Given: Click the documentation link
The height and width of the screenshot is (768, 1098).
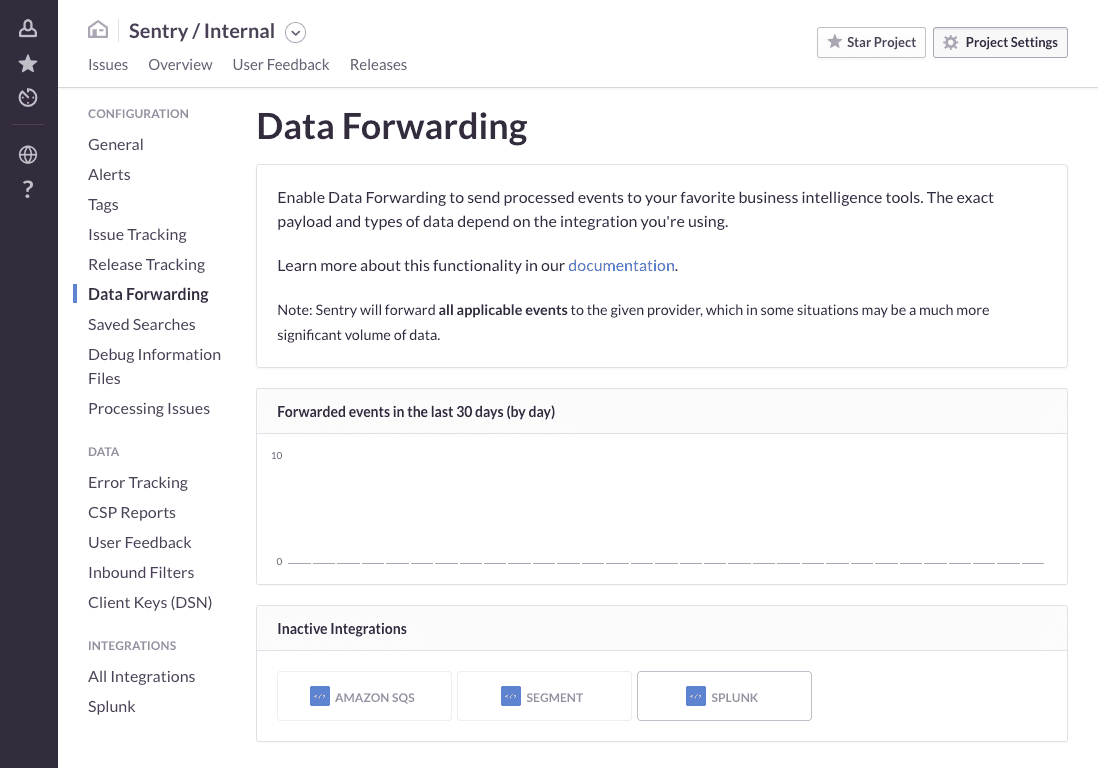Looking at the screenshot, I should [x=621, y=265].
